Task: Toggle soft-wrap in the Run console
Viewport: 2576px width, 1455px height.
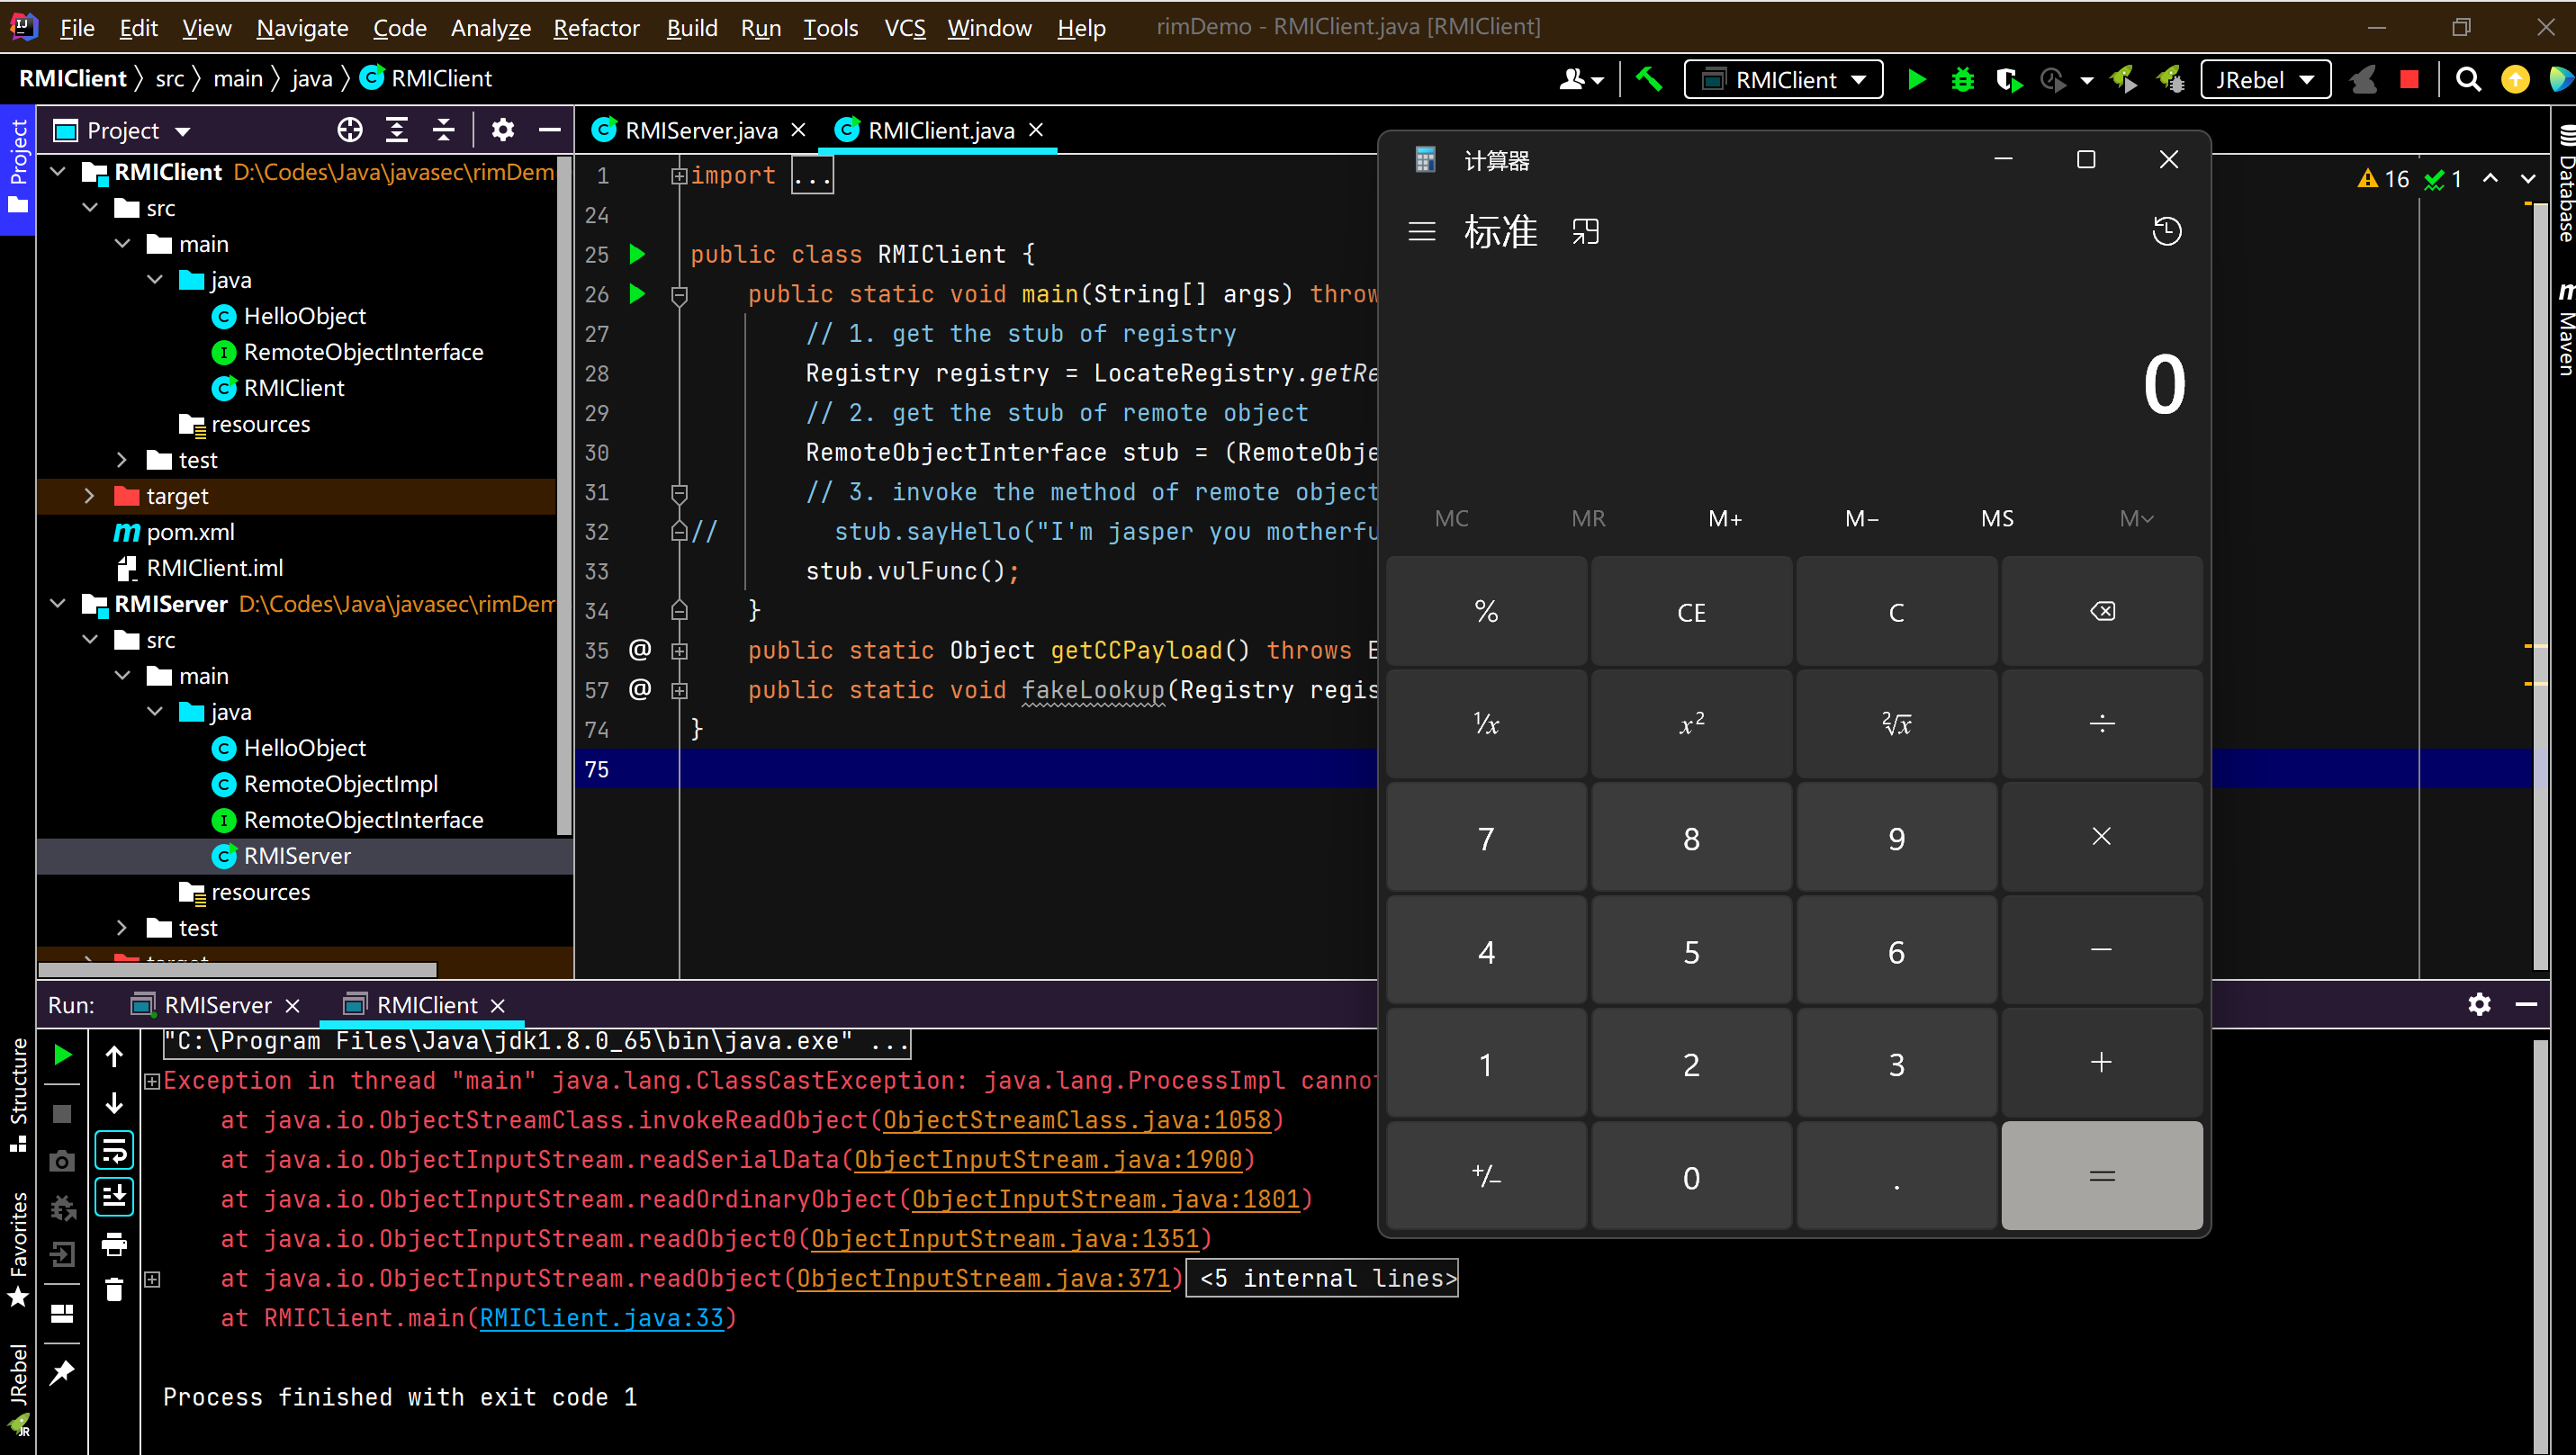Action: click(114, 1151)
